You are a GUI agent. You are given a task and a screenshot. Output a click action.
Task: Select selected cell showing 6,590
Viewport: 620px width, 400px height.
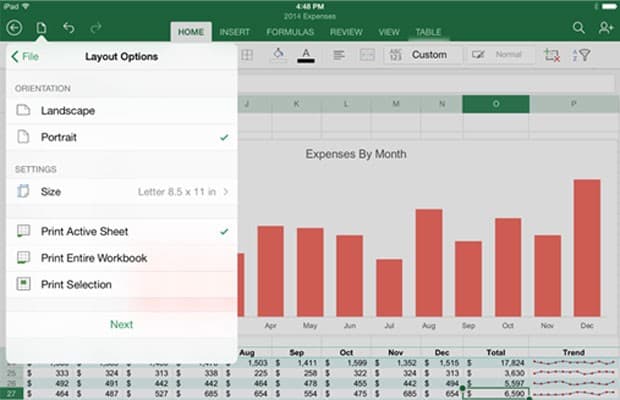tap(496, 394)
